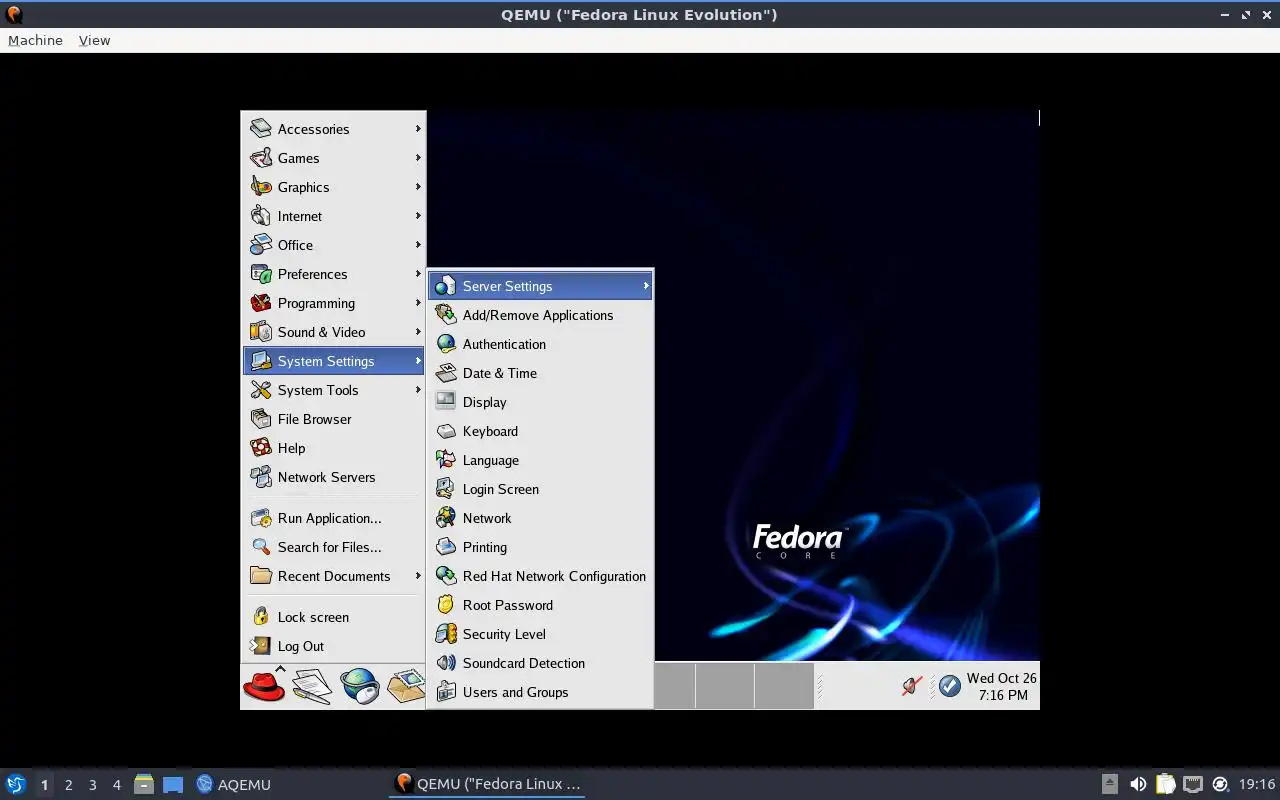This screenshot has height=800, width=1280.
Task: Click the host taskbar clock 19:16
Action: coord(1257,784)
